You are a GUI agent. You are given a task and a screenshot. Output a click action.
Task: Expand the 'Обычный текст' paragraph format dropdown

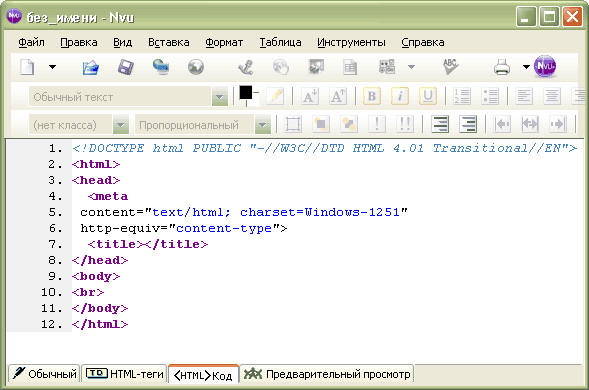click(x=220, y=97)
